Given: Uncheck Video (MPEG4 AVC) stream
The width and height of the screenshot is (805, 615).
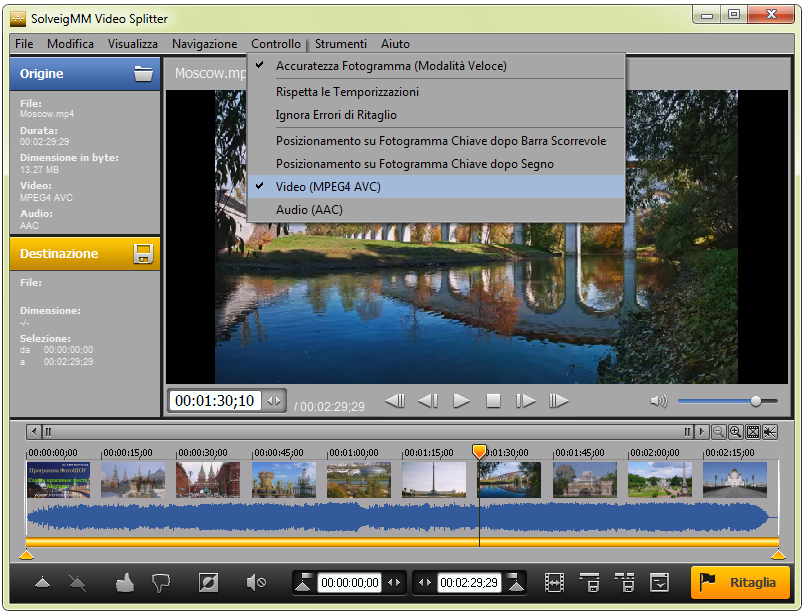Looking at the screenshot, I should click(x=436, y=187).
